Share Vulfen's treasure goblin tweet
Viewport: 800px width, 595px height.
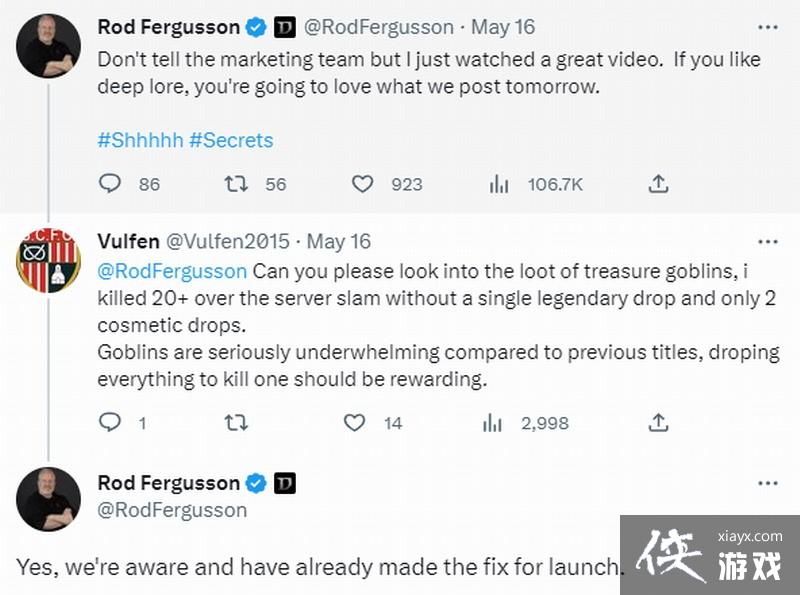pyautogui.click(x=658, y=423)
